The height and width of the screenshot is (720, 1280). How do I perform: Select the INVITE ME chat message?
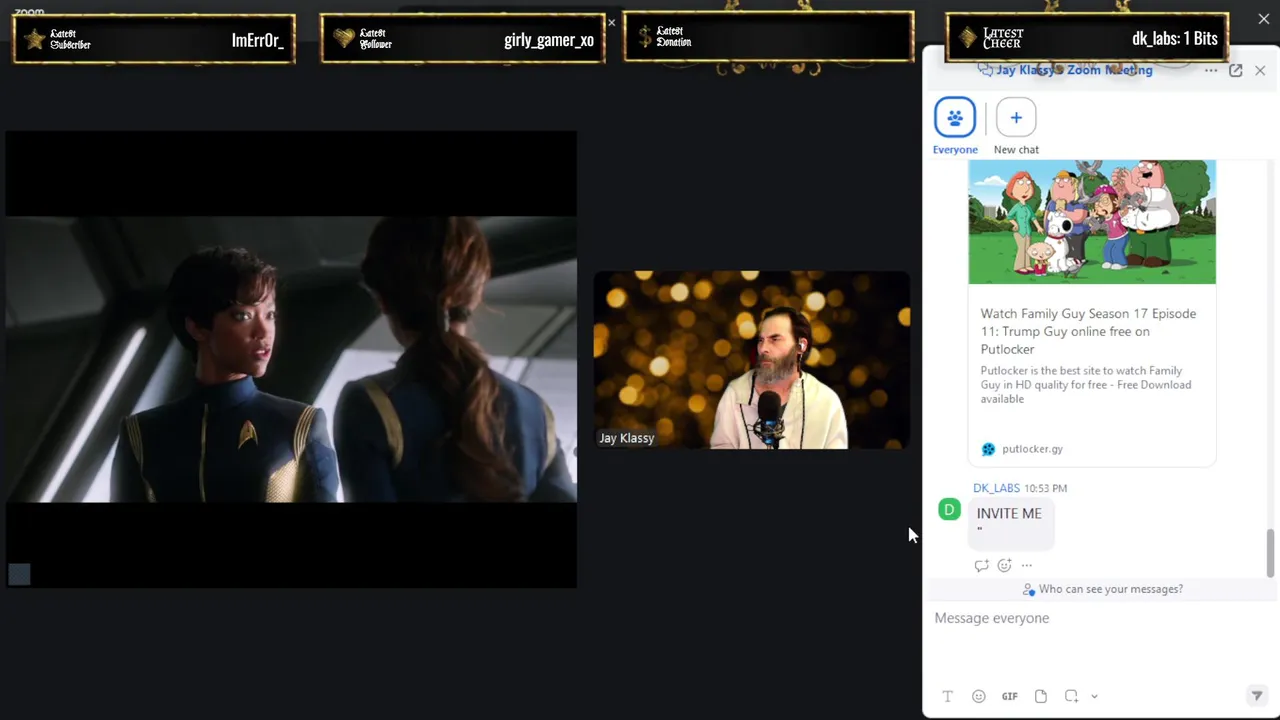pyautogui.click(x=1011, y=522)
